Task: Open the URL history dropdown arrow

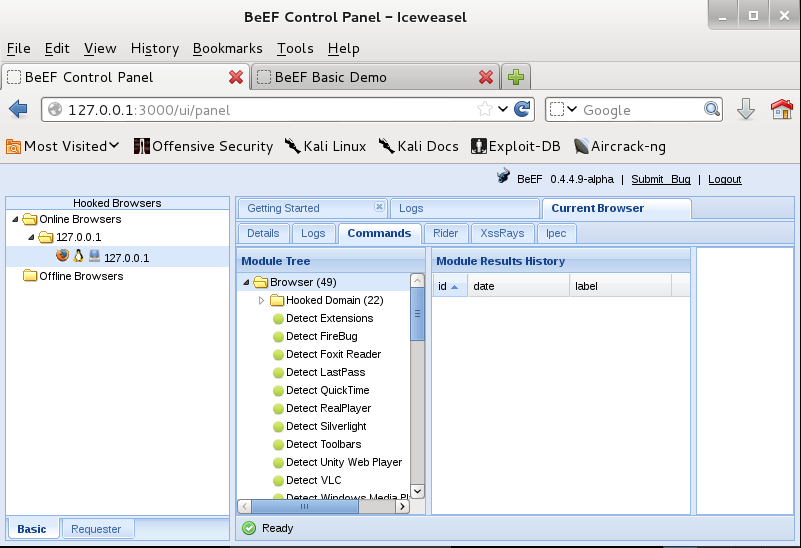Action: click(x=503, y=109)
